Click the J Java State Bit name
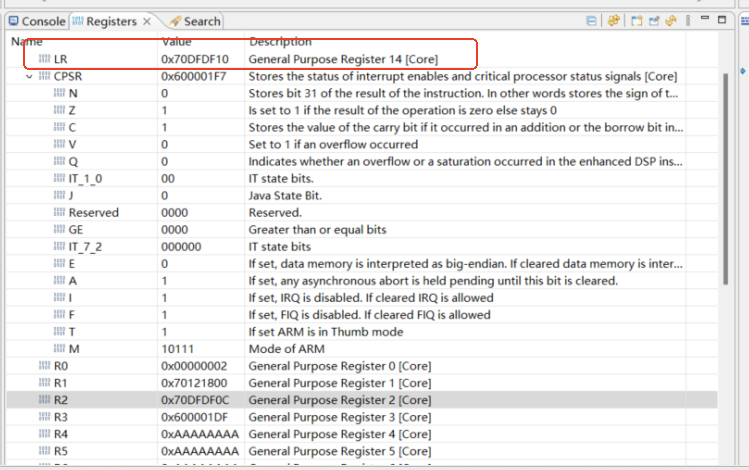The image size is (749, 470). (71, 195)
